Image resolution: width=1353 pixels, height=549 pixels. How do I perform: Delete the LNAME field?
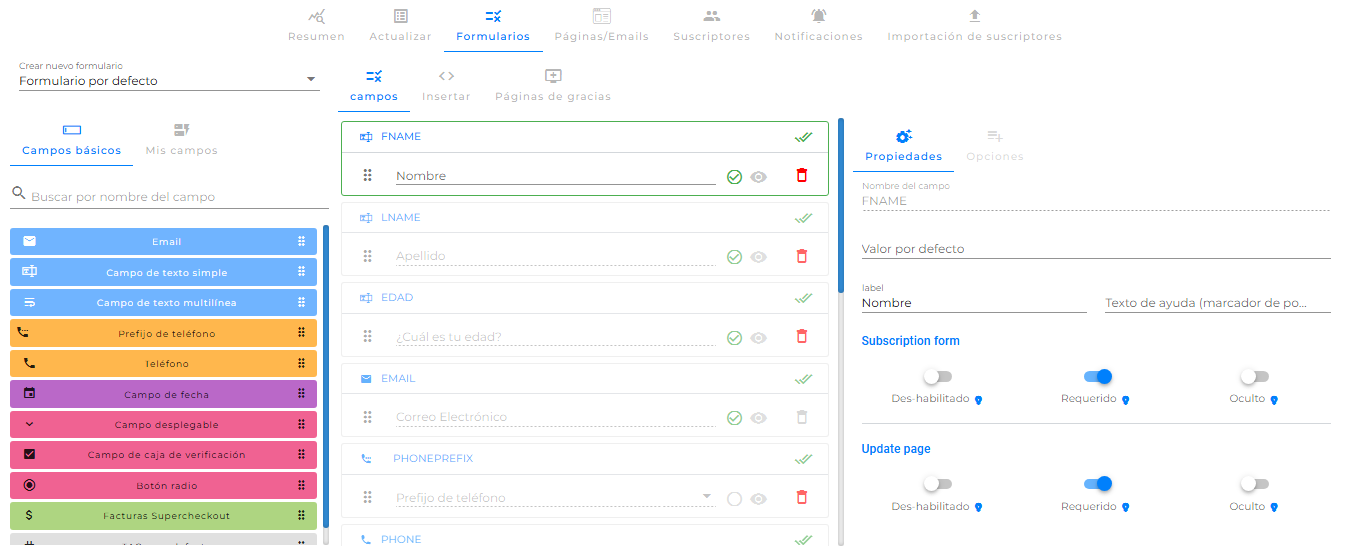801,256
